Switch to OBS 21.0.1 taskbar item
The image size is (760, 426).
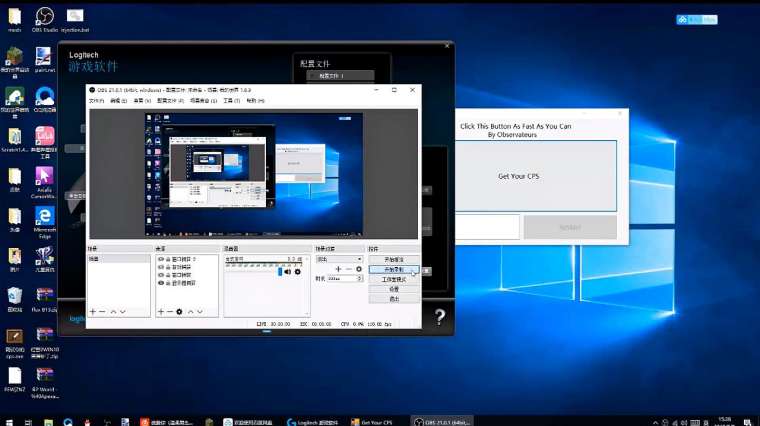[x=443, y=422]
